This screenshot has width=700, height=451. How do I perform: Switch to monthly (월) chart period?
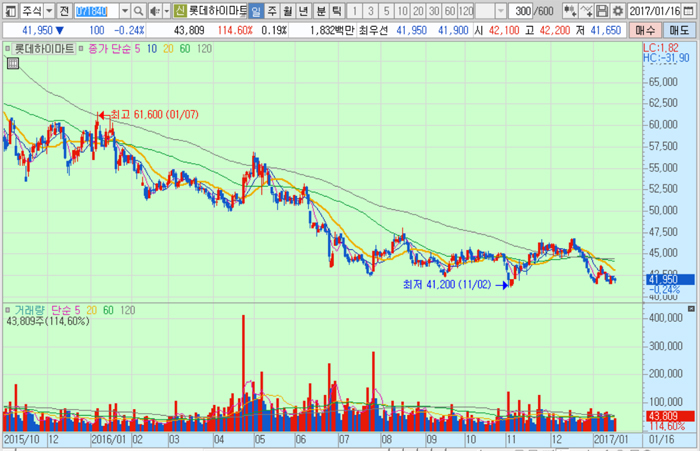tap(289, 11)
